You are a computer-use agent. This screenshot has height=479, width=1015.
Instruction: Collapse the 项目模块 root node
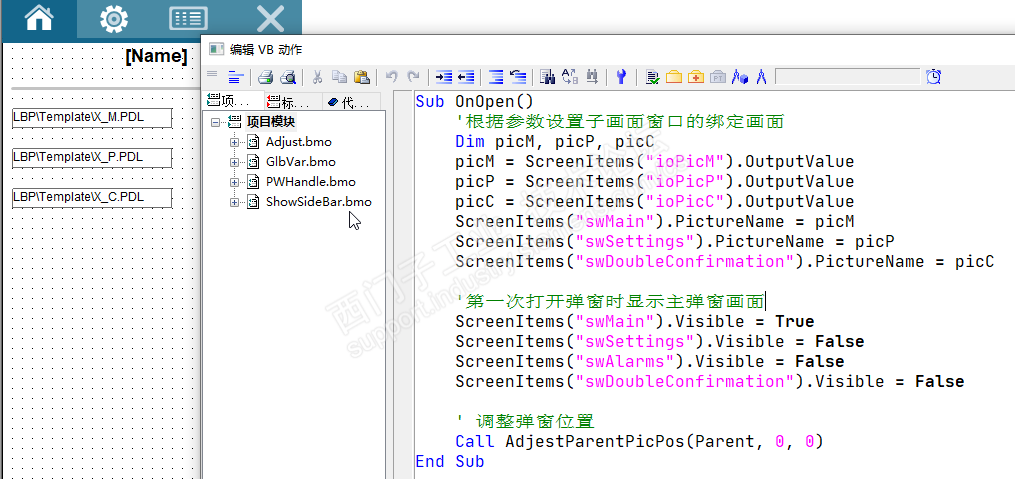click(216, 122)
